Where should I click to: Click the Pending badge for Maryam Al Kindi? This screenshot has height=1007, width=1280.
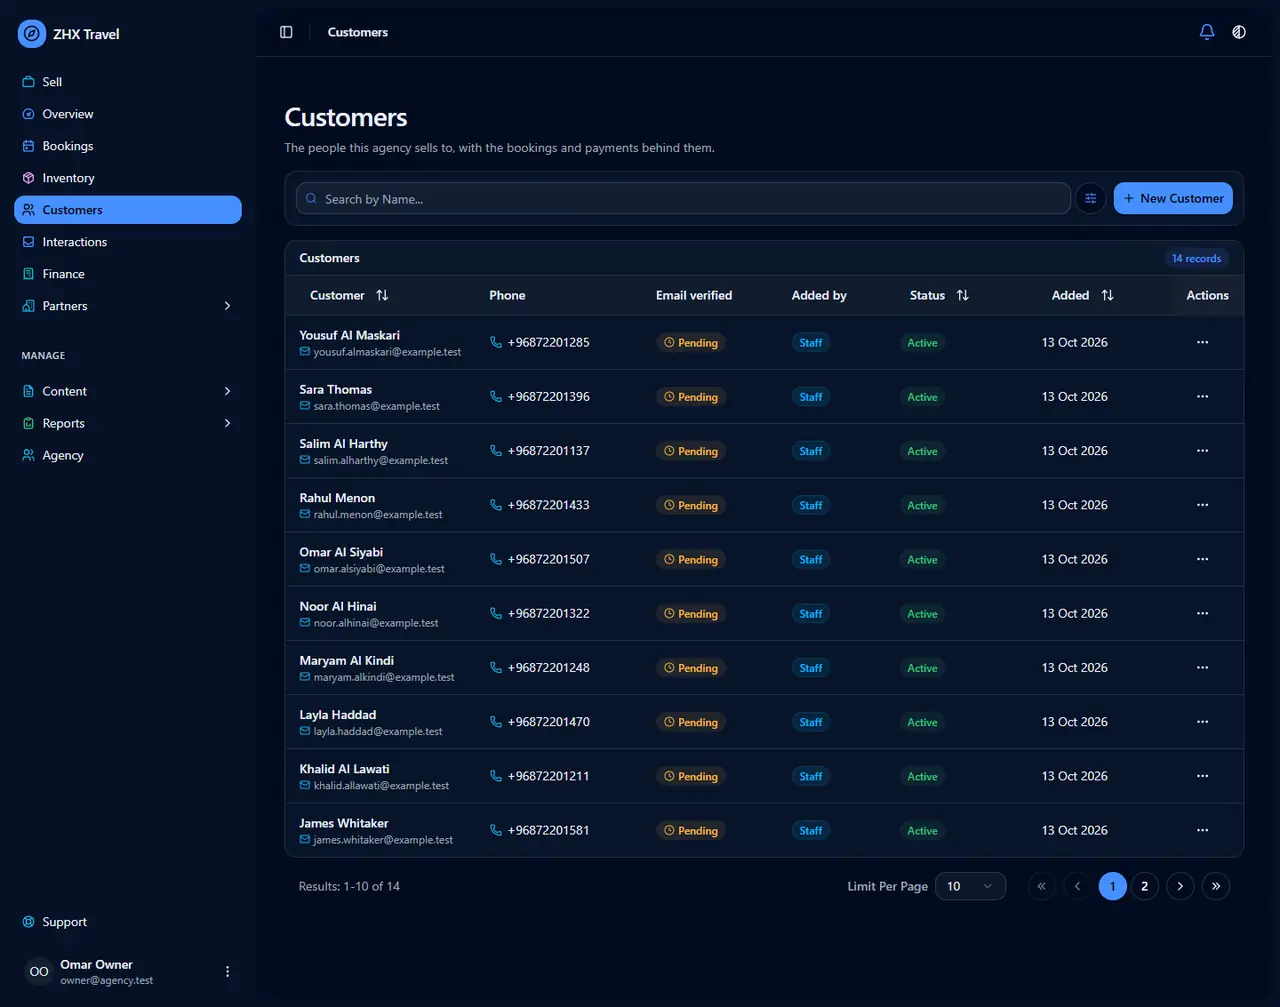pos(691,668)
